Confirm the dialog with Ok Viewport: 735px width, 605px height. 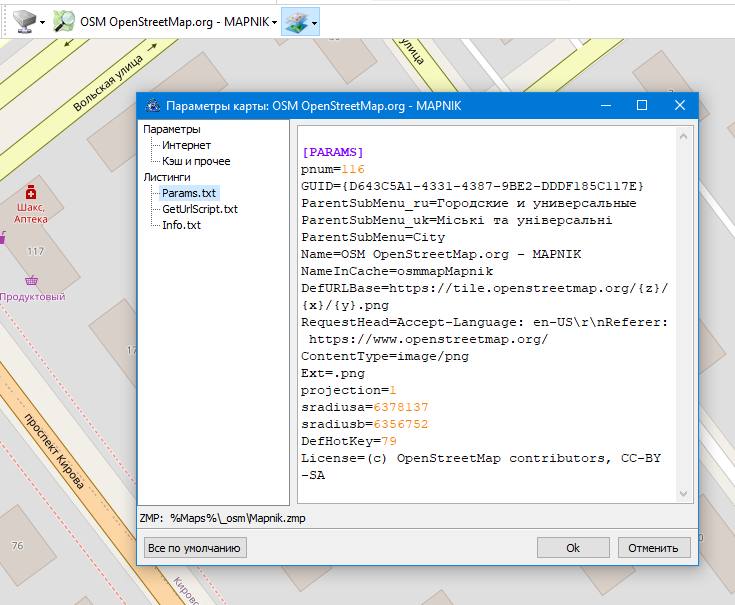[x=573, y=547]
